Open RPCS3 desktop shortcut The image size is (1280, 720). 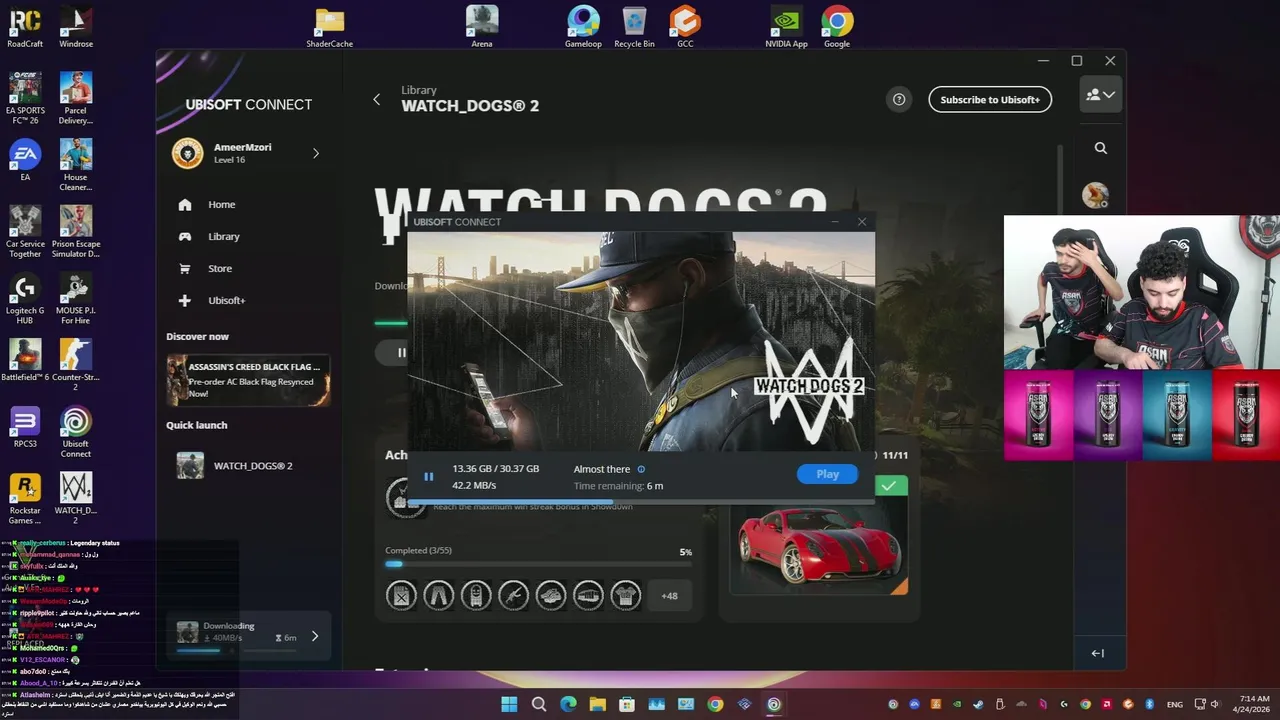tap(25, 428)
